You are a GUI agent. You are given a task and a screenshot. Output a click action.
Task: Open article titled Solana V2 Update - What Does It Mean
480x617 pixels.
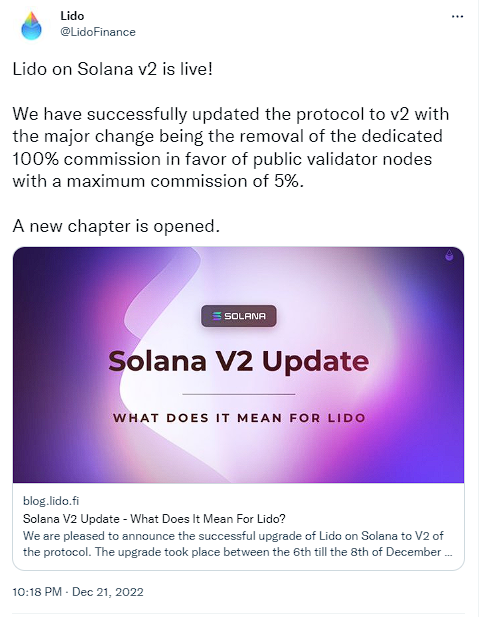point(154,519)
